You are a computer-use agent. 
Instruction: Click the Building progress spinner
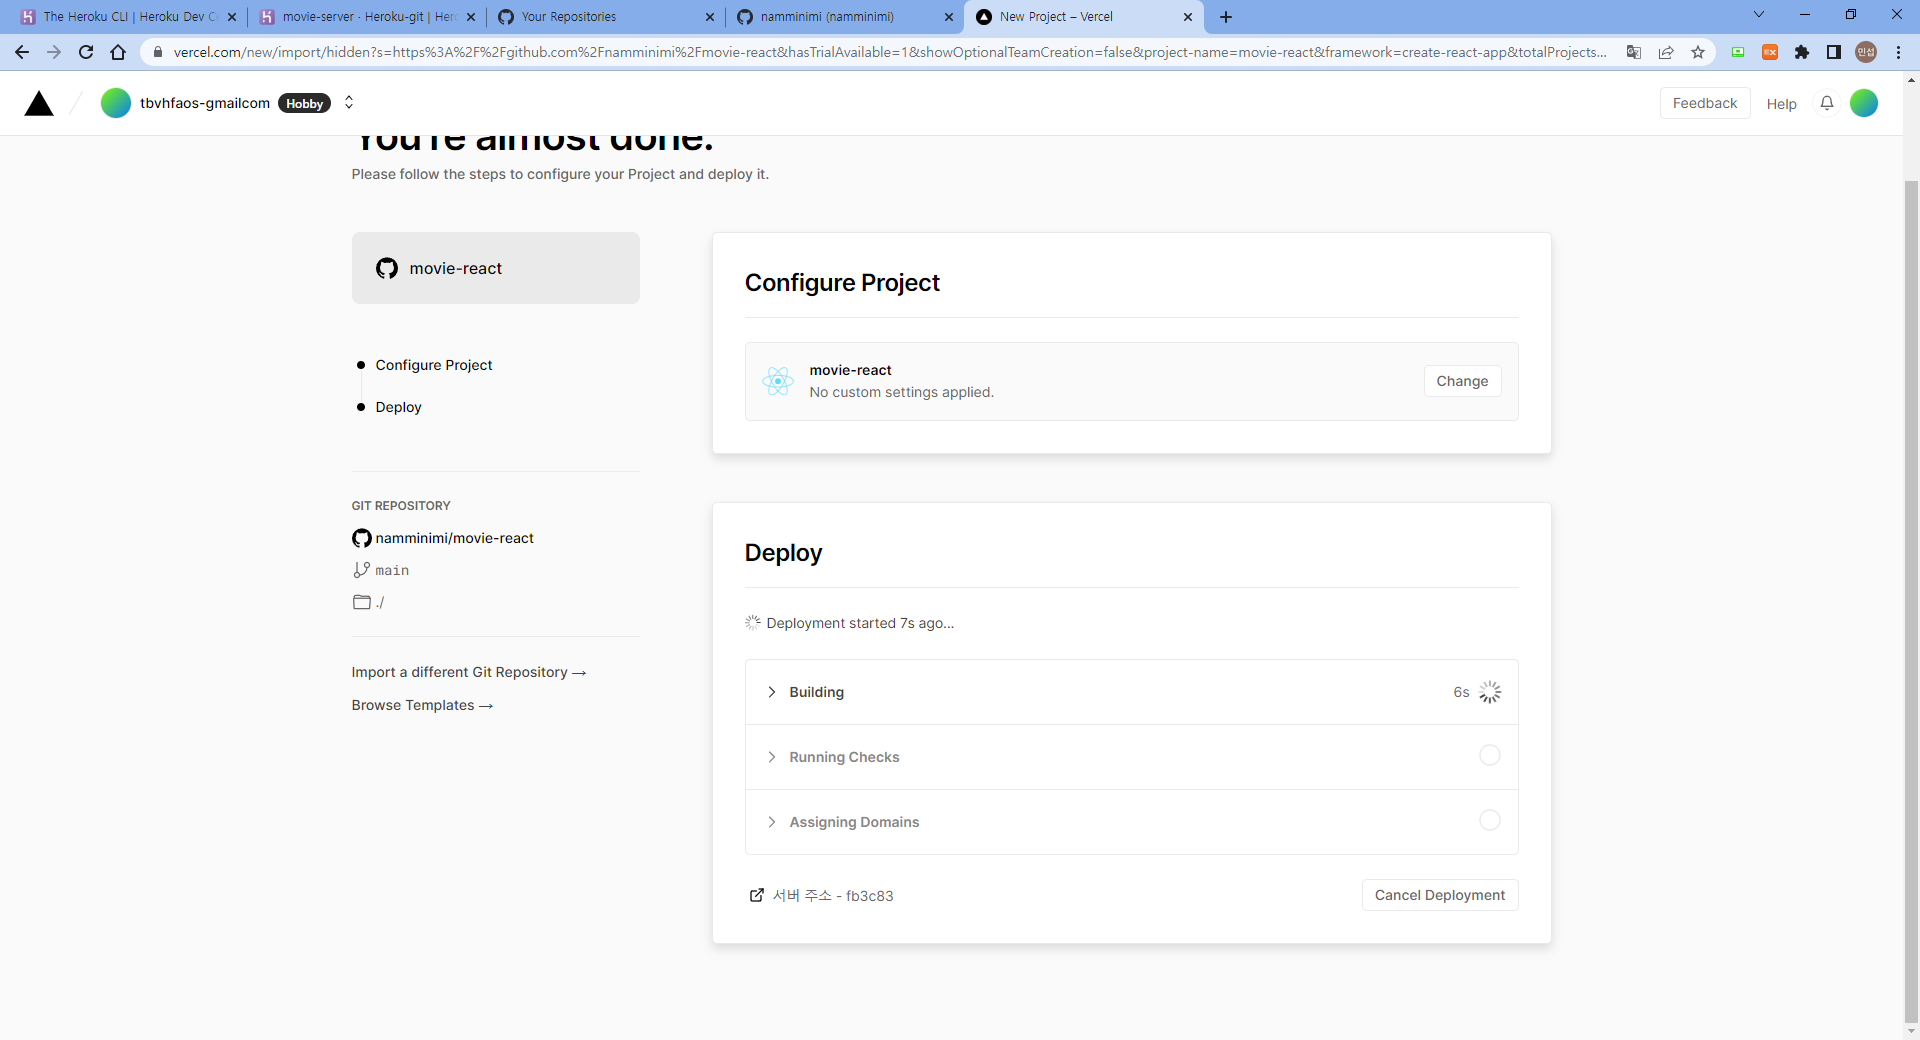[1490, 692]
